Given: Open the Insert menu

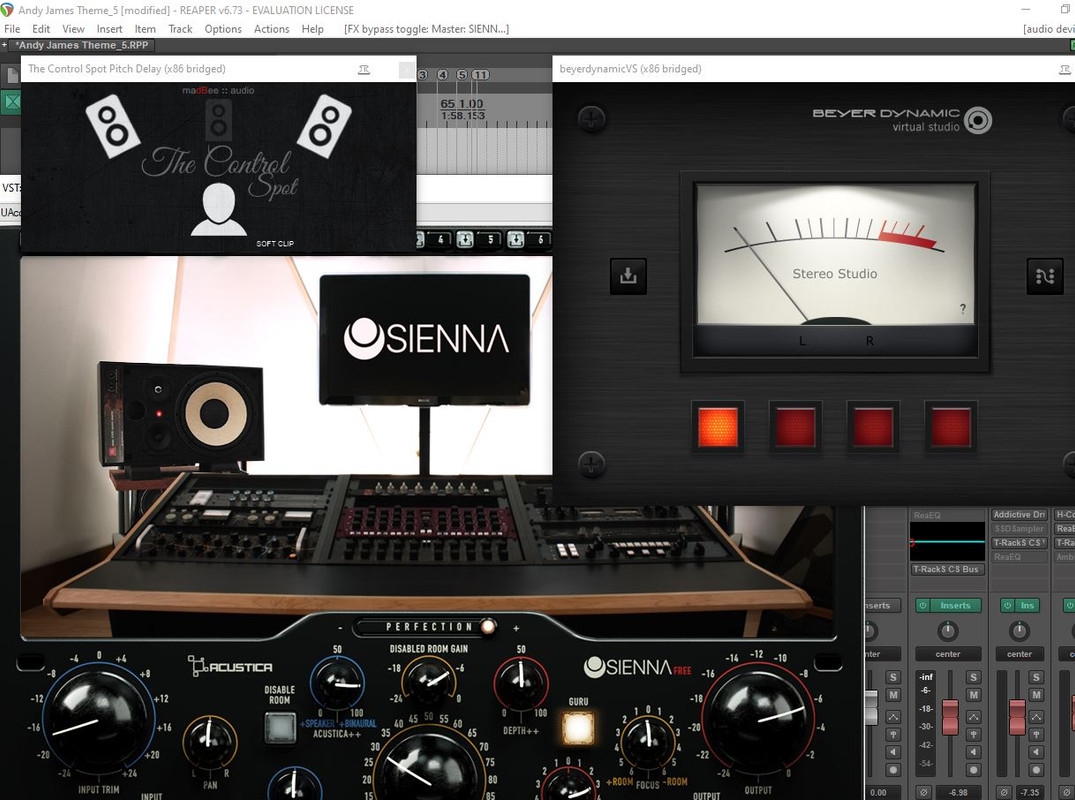Looking at the screenshot, I should (x=110, y=29).
